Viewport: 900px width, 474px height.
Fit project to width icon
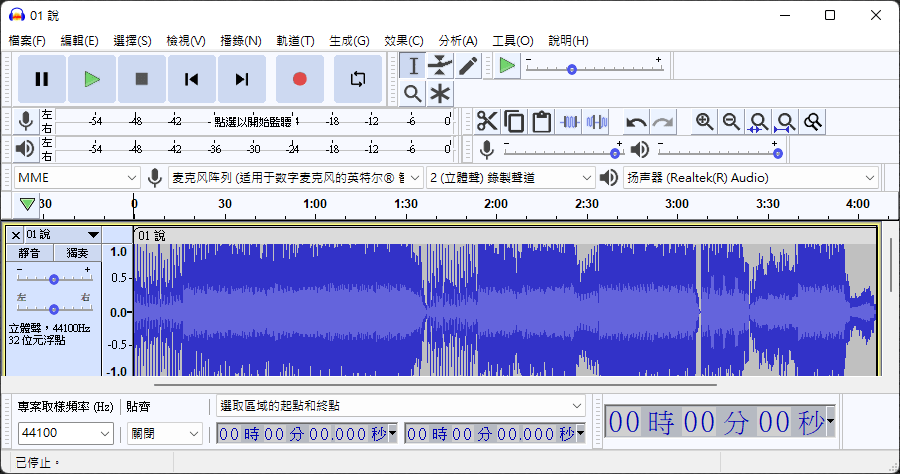pyautogui.click(x=785, y=122)
